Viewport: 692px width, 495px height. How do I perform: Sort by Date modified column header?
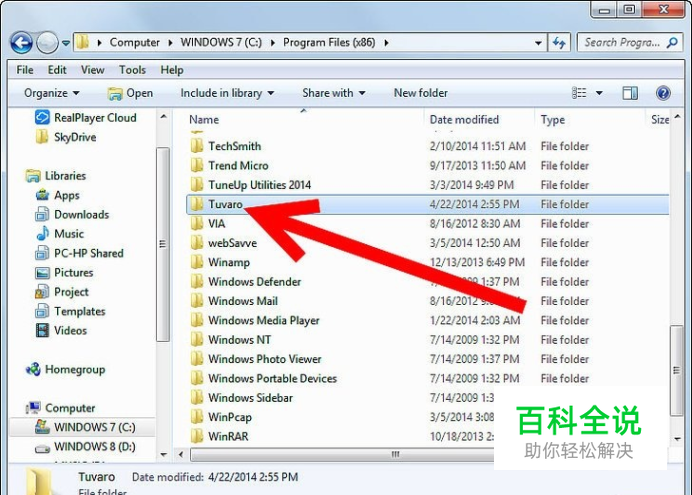pos(464,120)
